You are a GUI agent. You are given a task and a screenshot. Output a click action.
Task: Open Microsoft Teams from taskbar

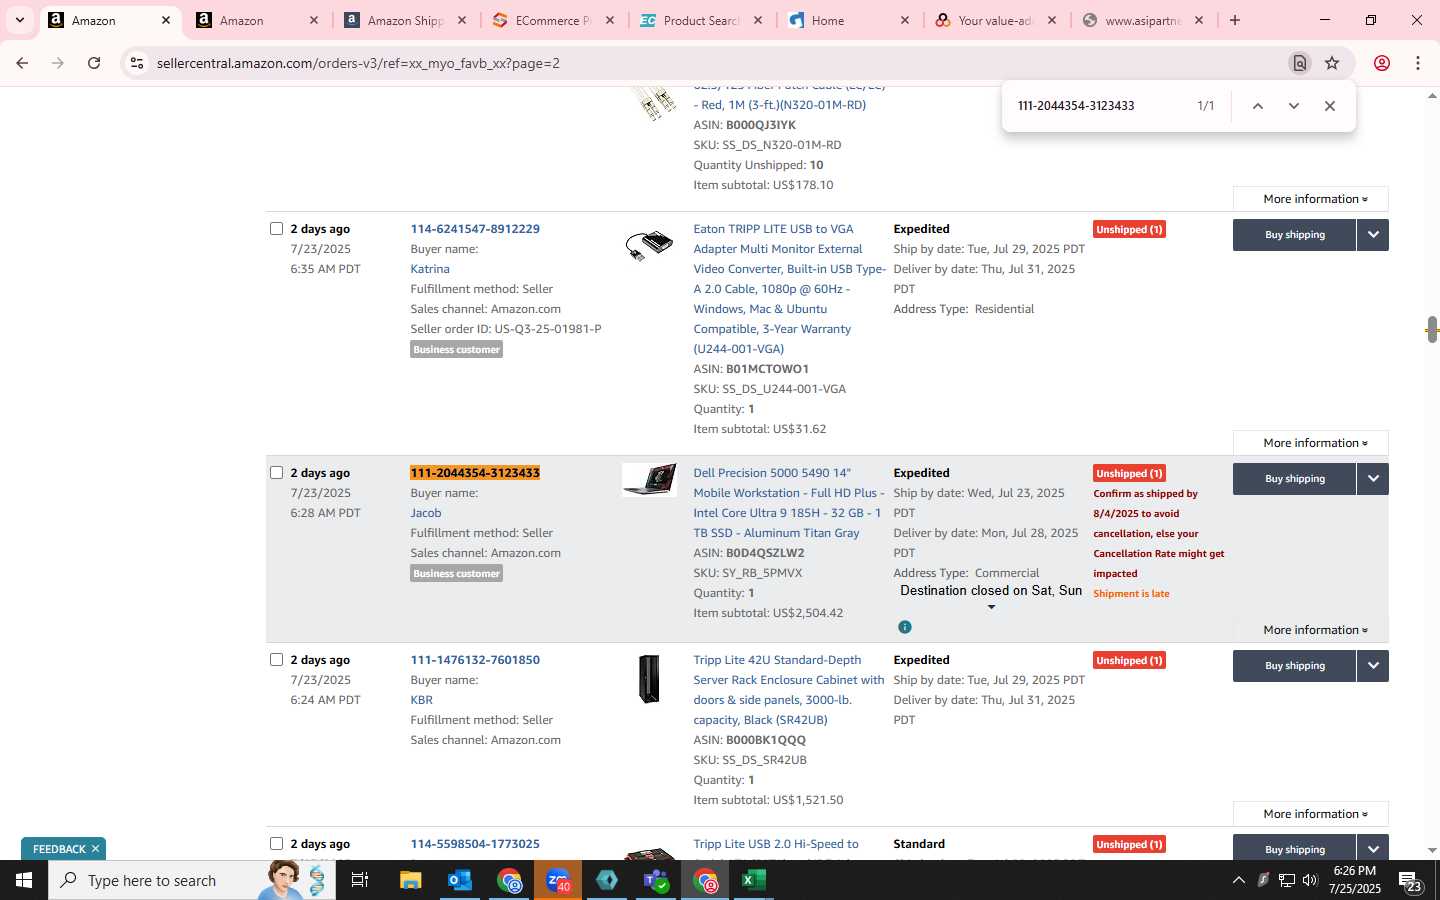coord(656,880)
